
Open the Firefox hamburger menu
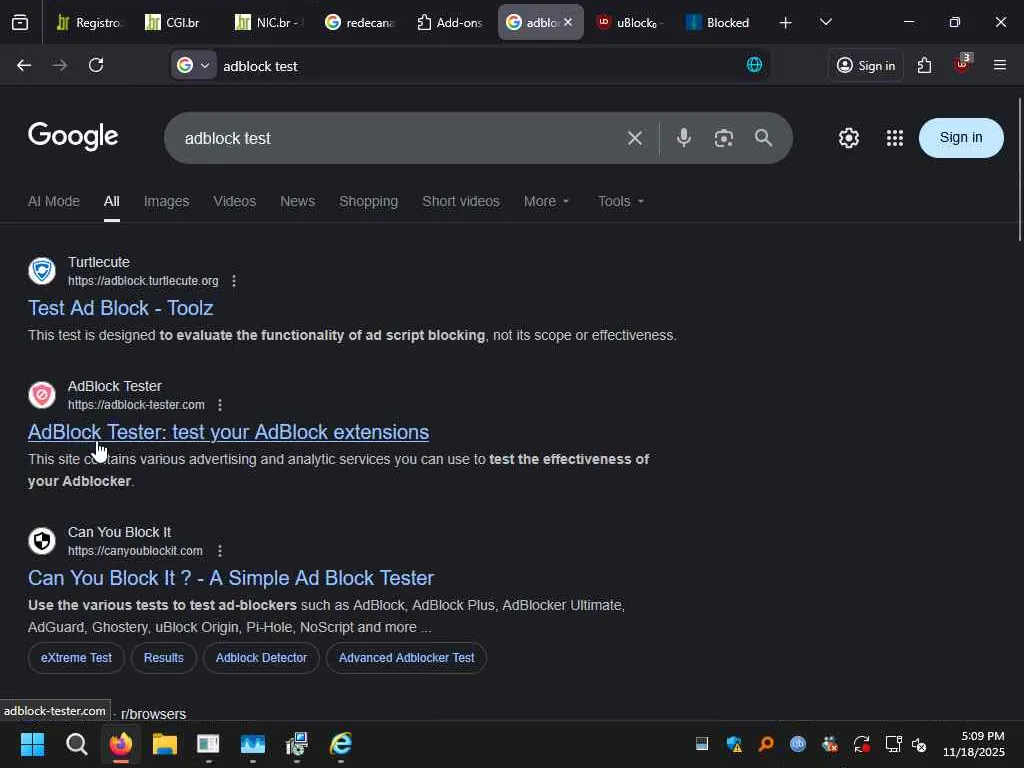point(1000,65)
